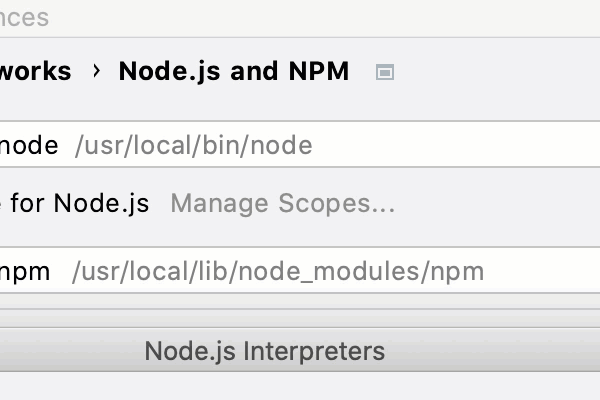Click the project-level settings icon beside Node.js and NPM
Image resolution: width=600 pixels, height=400 pixels.
pyautogui.click(x=385, y=72)
